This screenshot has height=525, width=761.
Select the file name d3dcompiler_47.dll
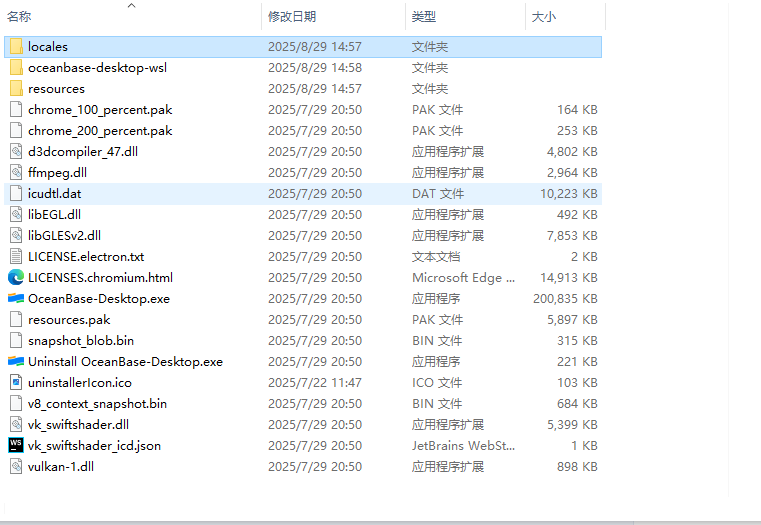pos(83,151)
